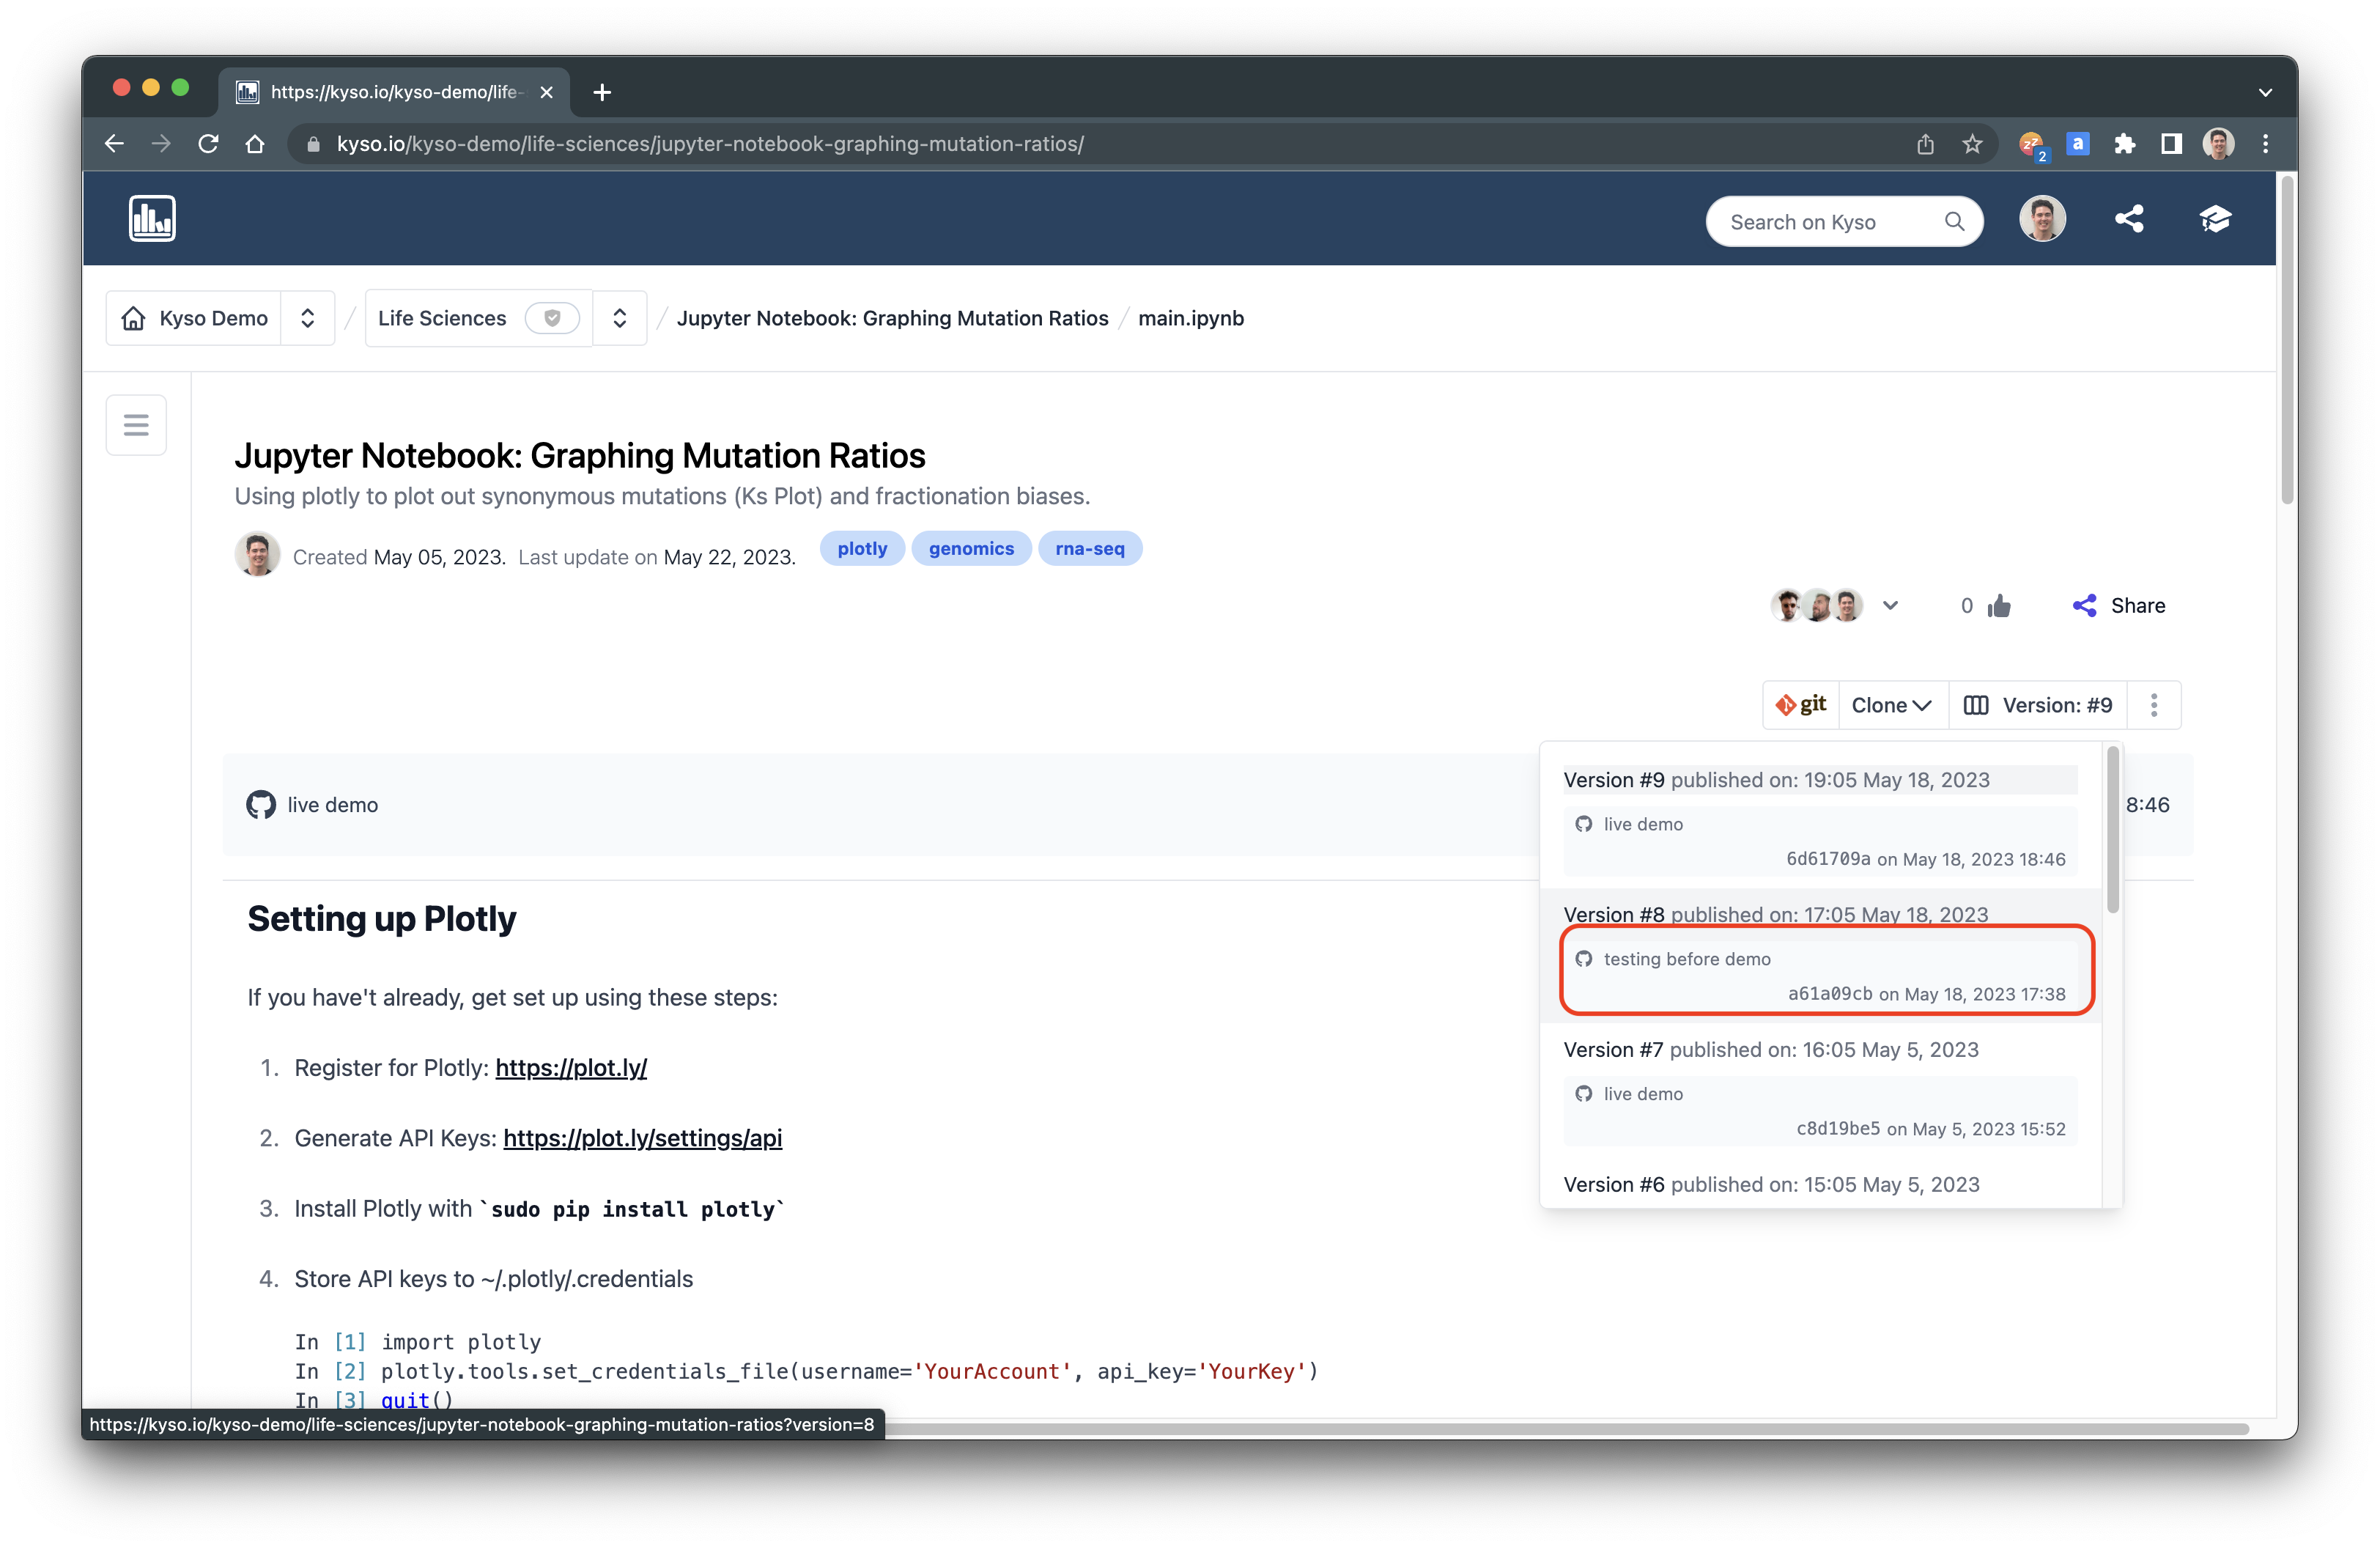Image resolution: width=2380 pixels, height=1548 pixels.
Task: Click the blue 'a' extension icon
Action: click(2078, 144)
